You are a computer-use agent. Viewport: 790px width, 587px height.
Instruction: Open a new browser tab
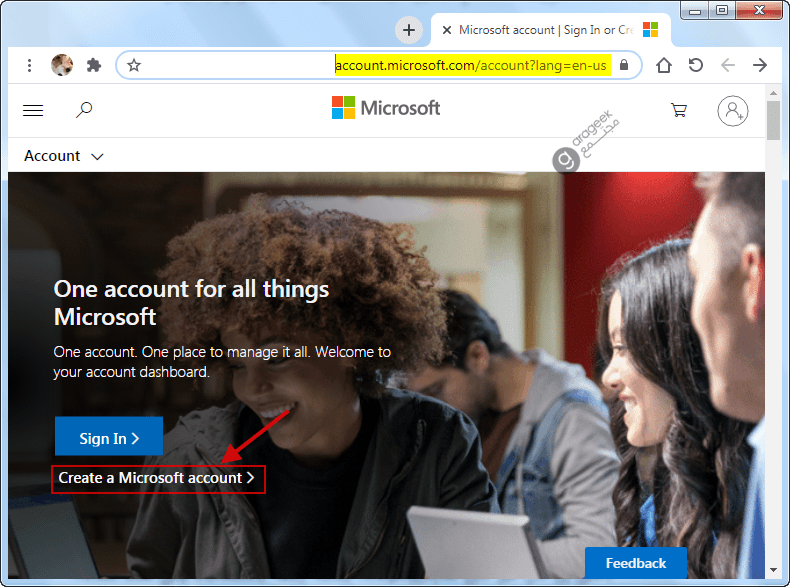(409, 30)
